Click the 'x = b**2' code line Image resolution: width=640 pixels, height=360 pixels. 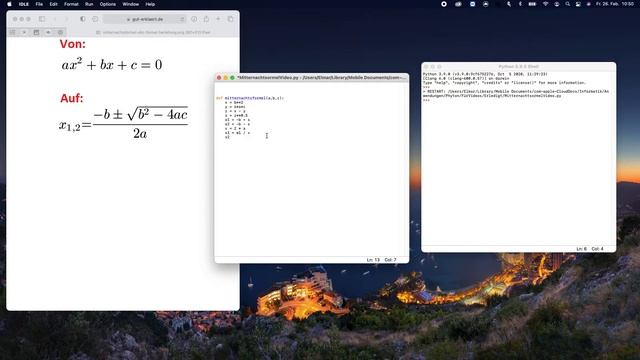[234, 102]
